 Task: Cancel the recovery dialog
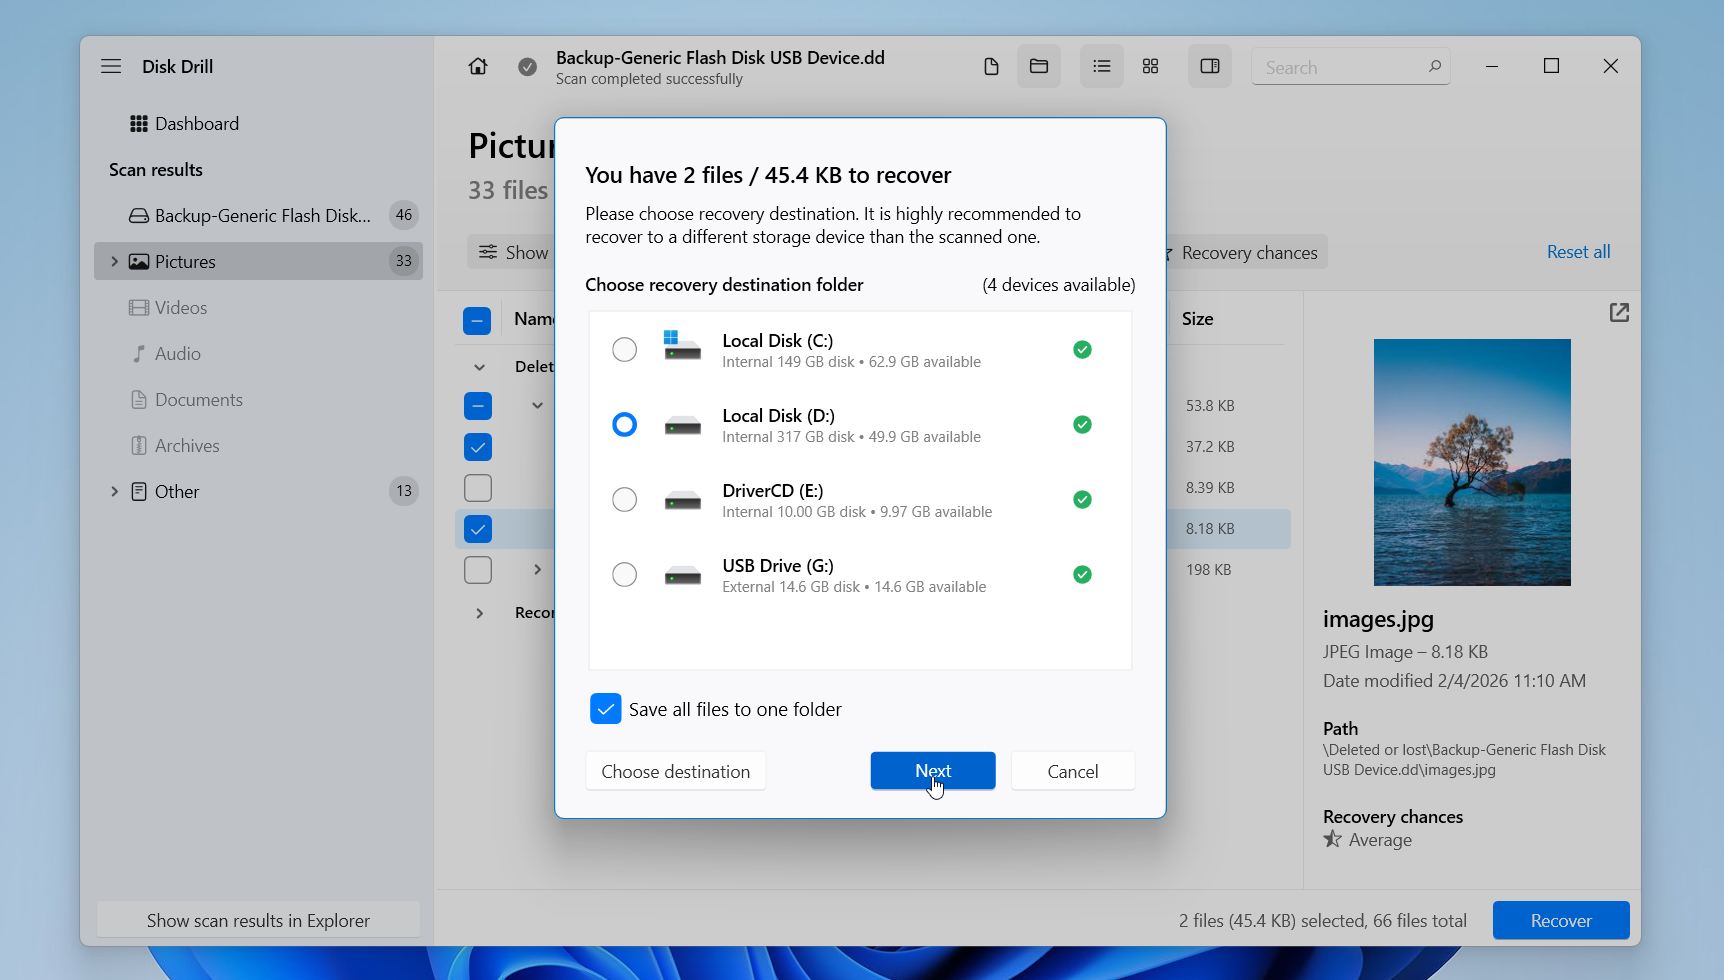coord(1073,771)
